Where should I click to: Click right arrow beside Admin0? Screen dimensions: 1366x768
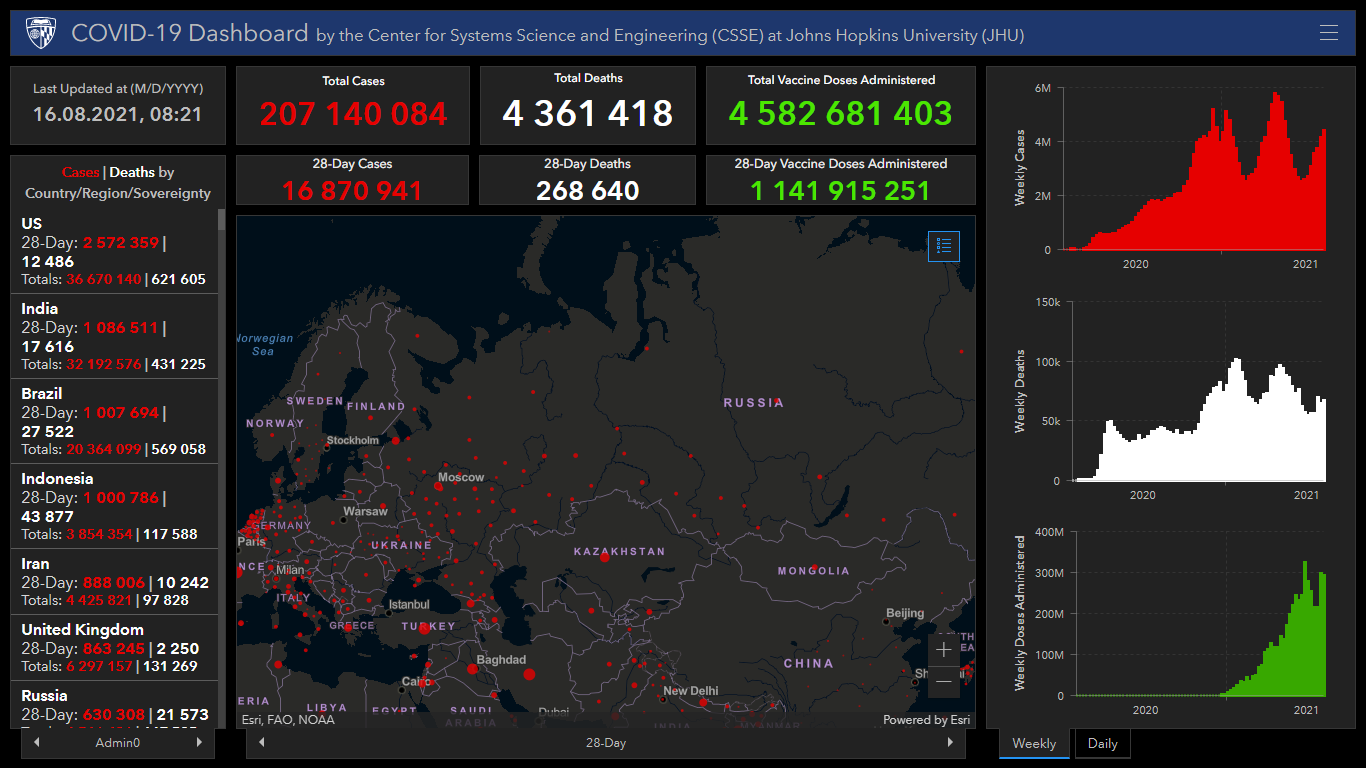pos(199,743)
